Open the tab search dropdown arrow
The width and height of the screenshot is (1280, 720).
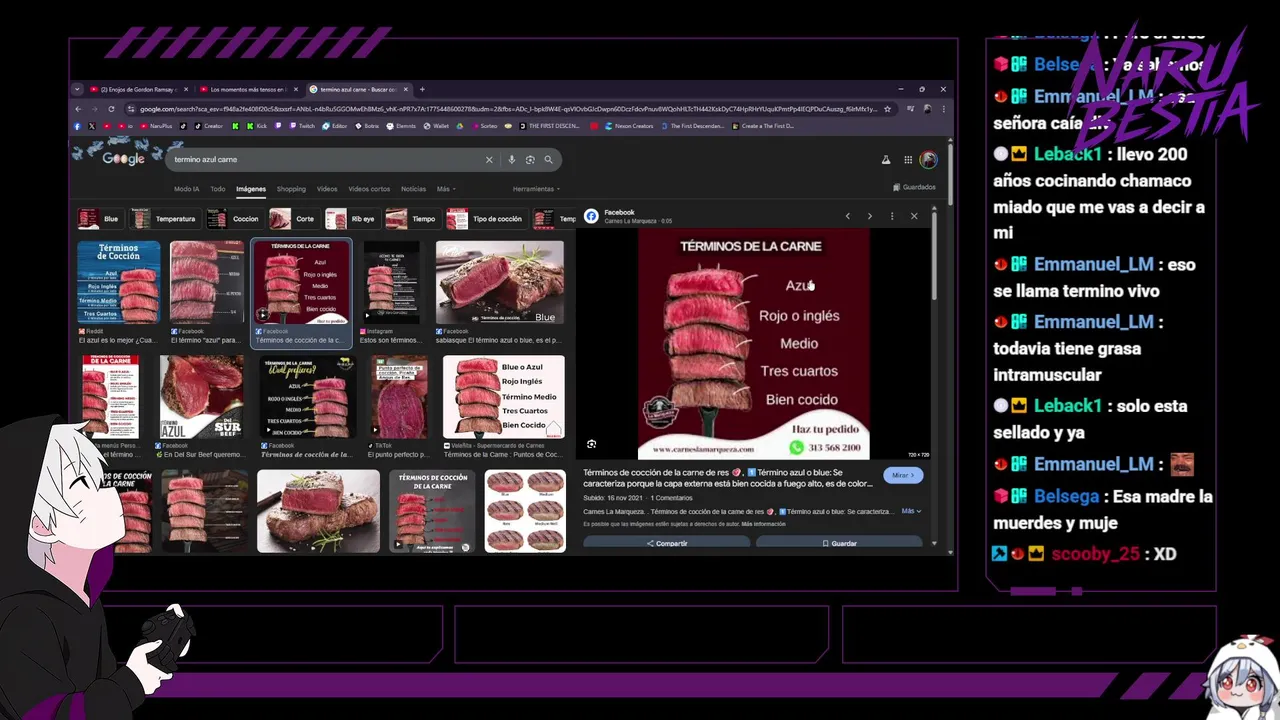[x=77, y=89]
